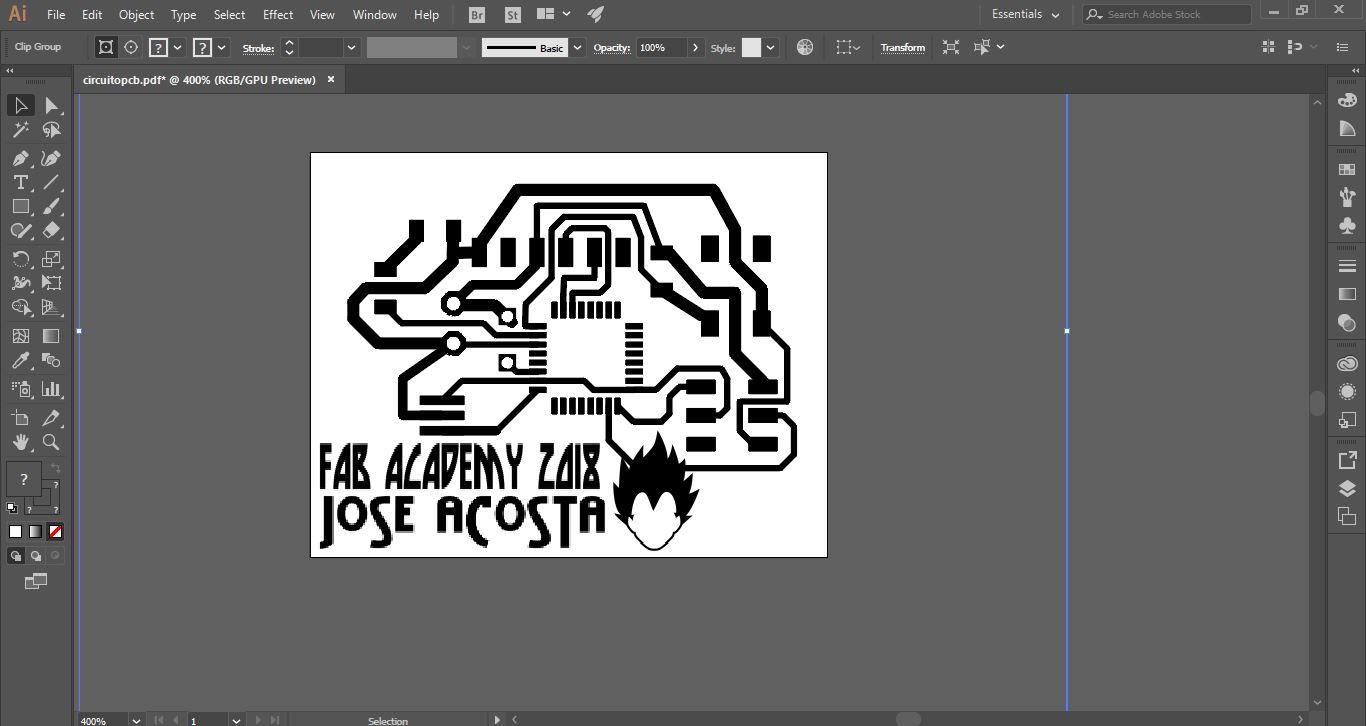This screenshot has height=726, width=1366.
Task: Set paint type to None
Action: (56, 532)
